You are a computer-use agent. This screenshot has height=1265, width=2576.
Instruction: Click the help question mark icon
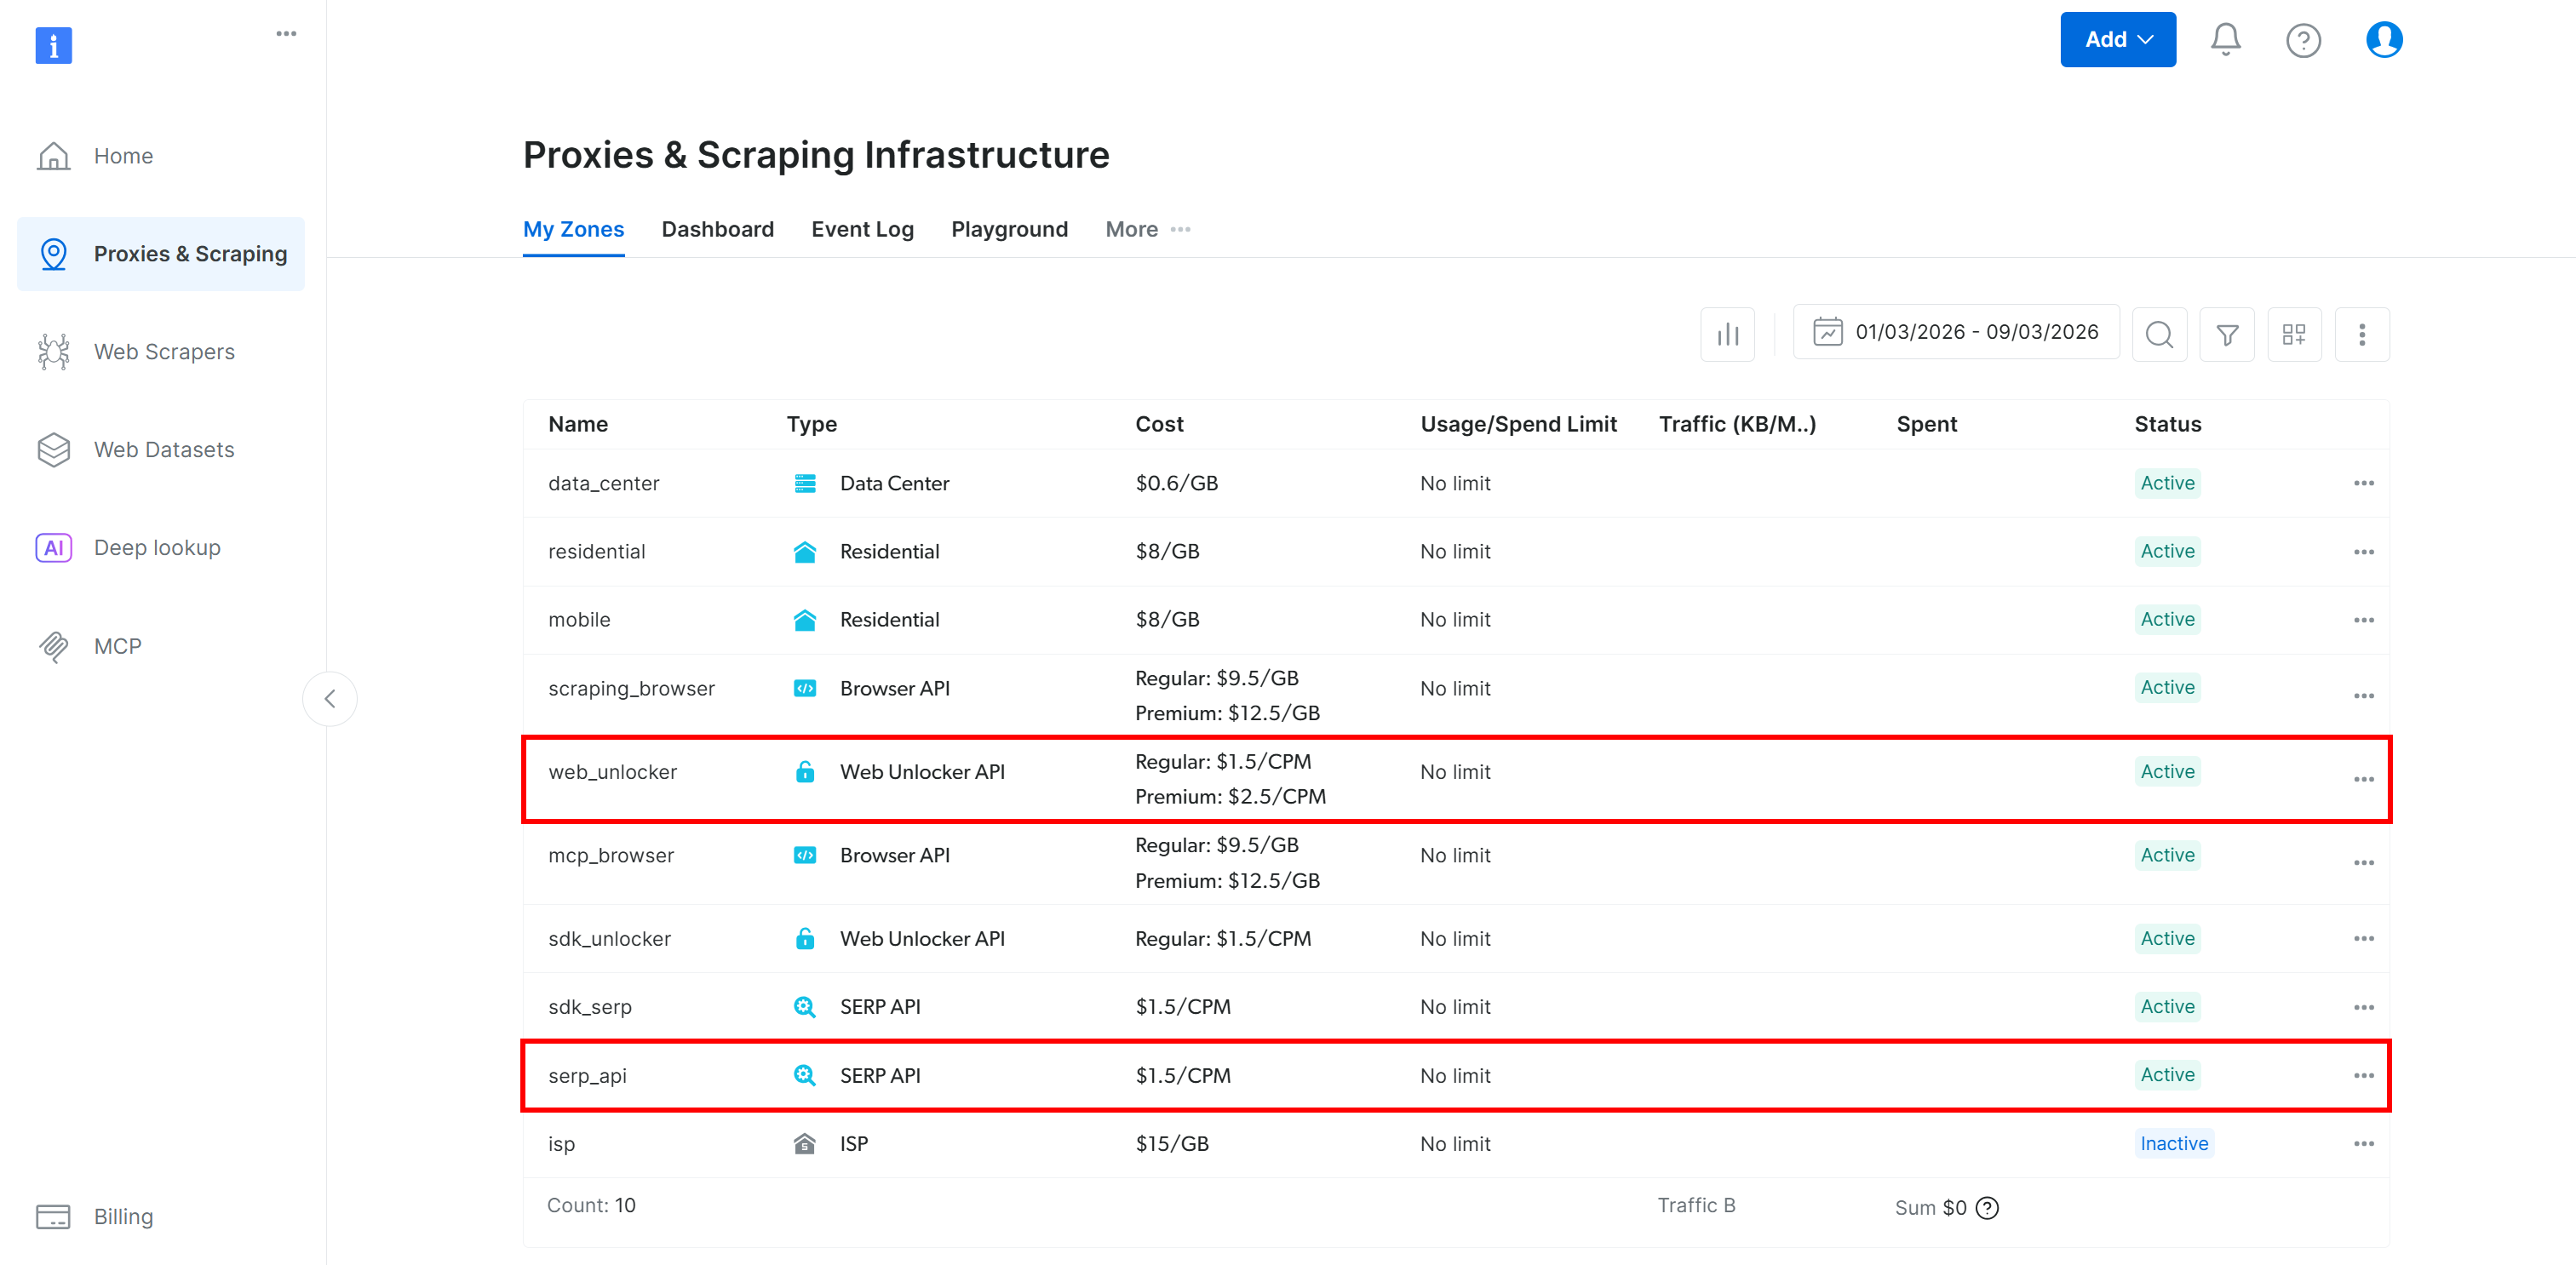pyautogui.click(x=2303, y=40)
